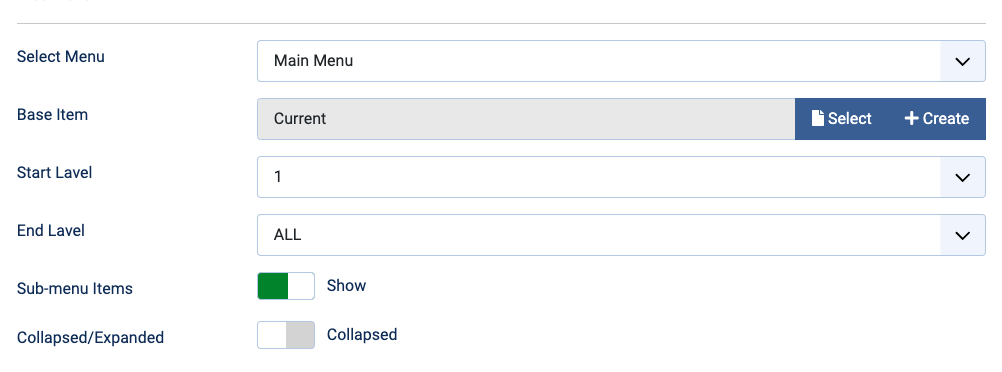Turn off the Sub-menu Items switch

(286, 286)
